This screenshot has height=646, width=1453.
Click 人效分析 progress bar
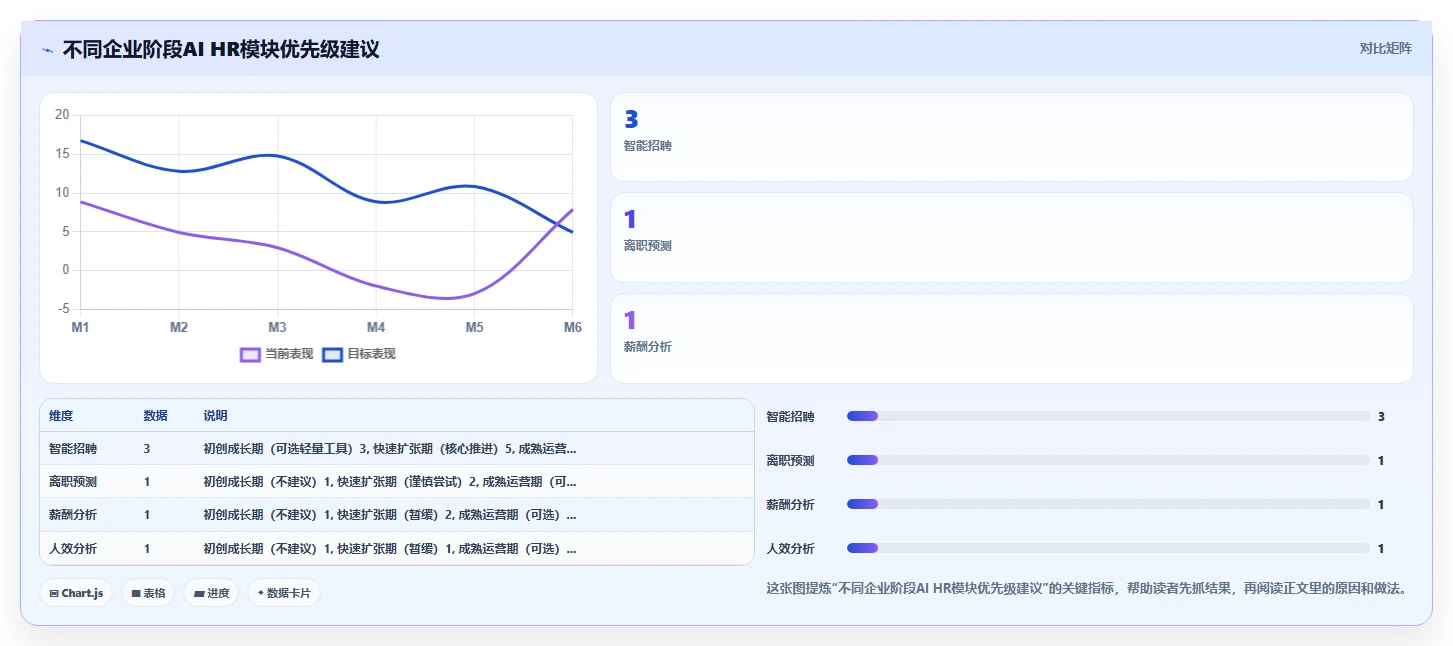pyautogui.click(x=1108, y=548)
